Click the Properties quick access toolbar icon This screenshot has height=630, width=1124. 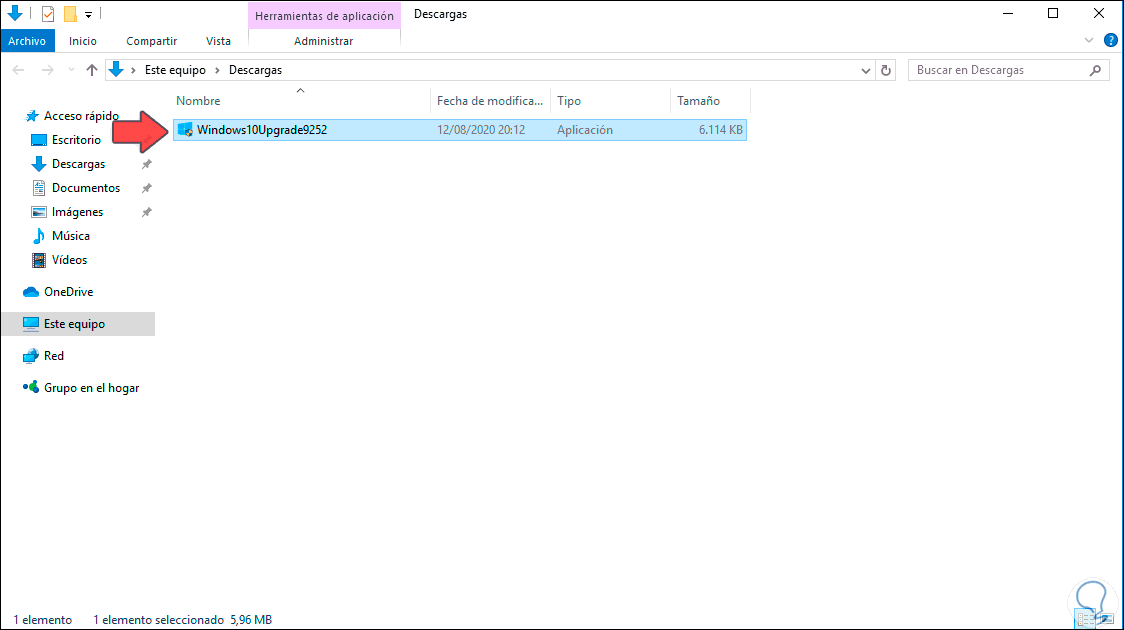pos(48,14)
